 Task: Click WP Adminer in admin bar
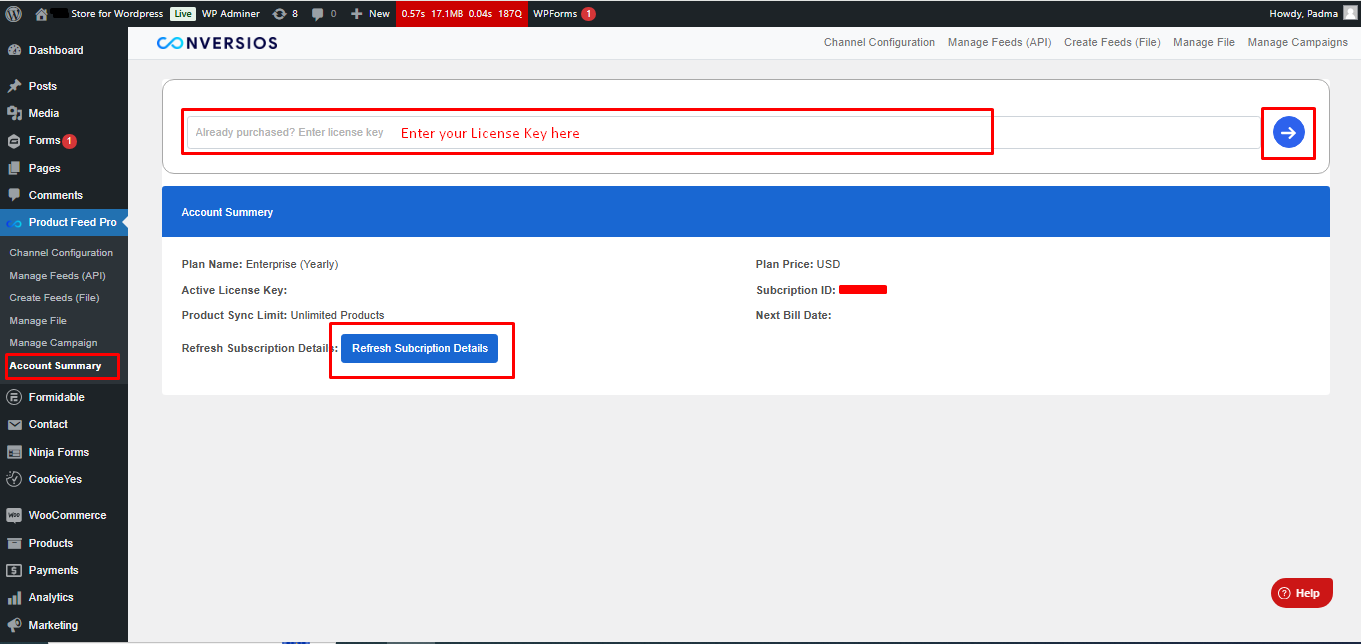pyautogui.click(x=230, y=14)
